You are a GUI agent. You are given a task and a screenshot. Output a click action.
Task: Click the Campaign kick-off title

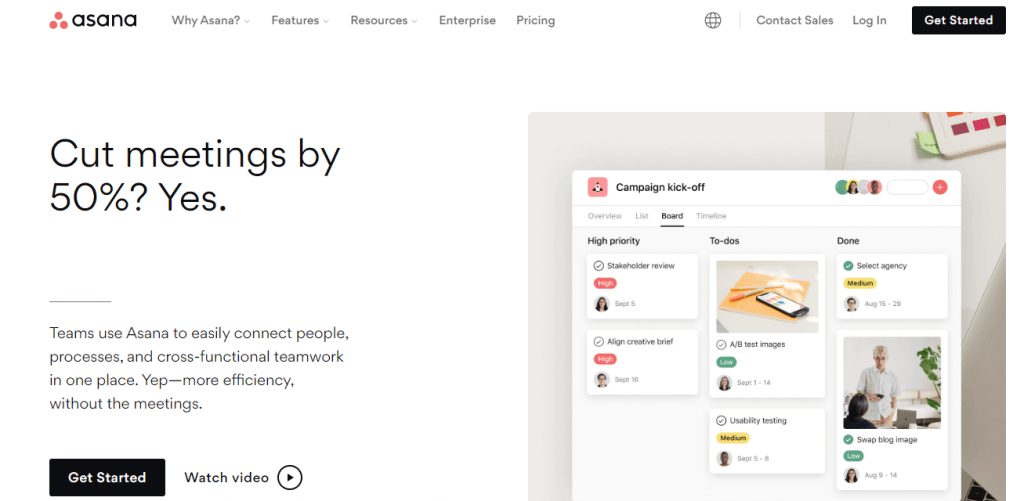tap(660, 187)
